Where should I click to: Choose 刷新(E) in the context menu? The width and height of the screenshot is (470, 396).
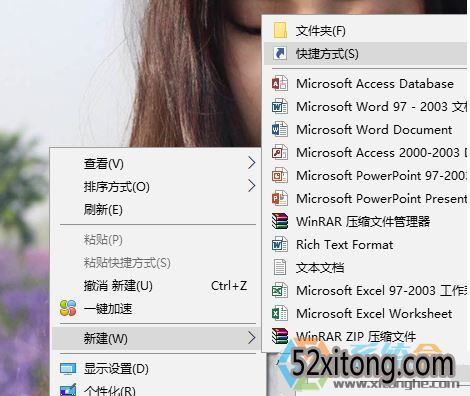[x=156, y=209]
